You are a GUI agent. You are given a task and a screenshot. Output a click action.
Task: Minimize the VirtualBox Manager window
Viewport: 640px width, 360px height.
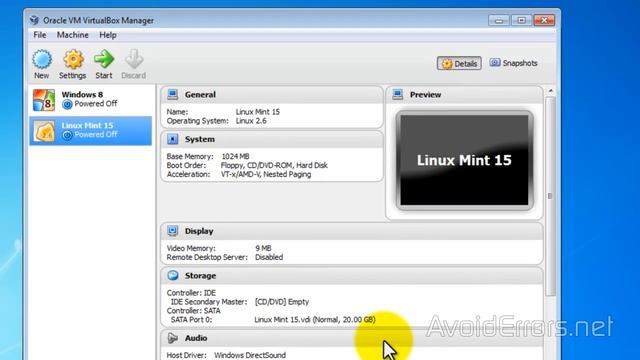coord(499,20)
